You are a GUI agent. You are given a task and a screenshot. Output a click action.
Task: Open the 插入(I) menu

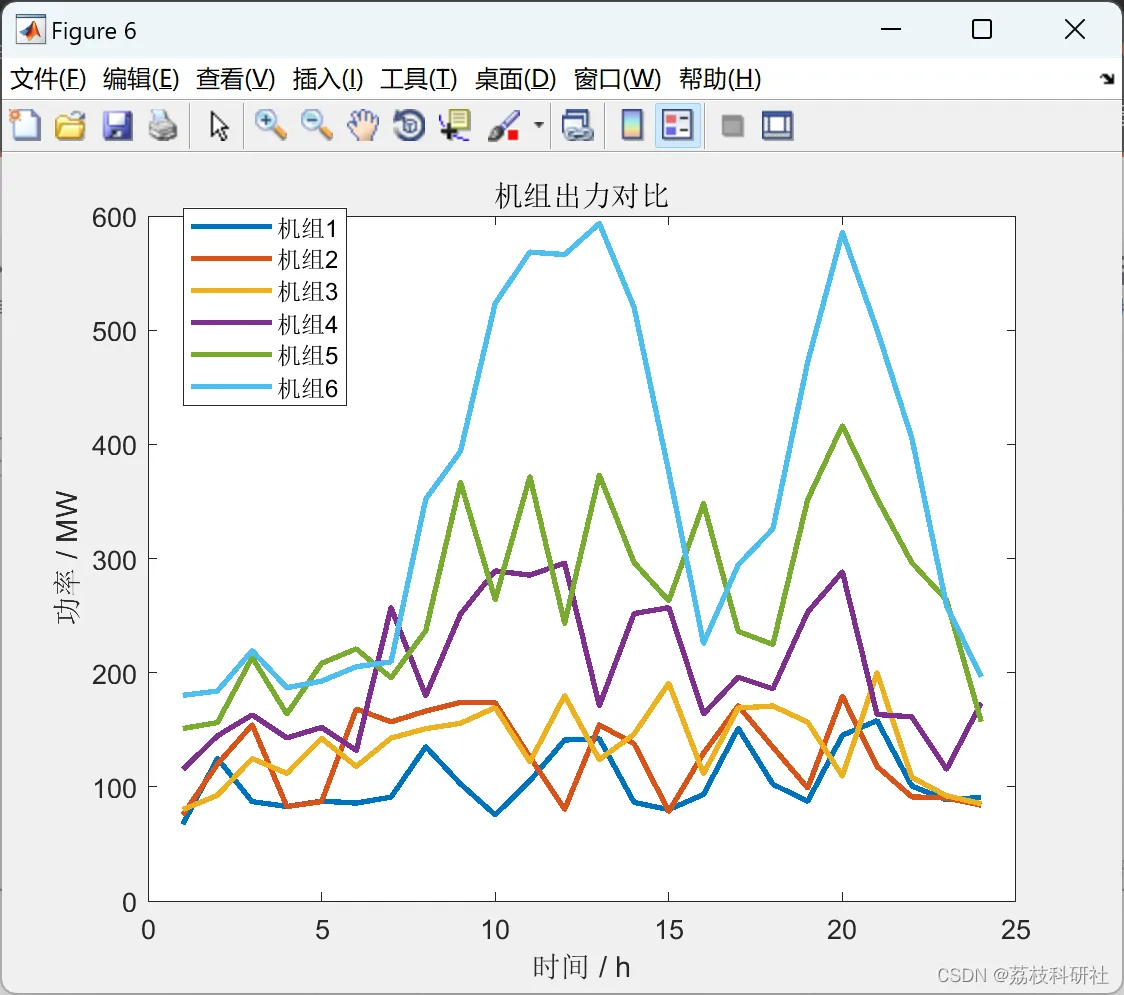[x=328, y=79]
